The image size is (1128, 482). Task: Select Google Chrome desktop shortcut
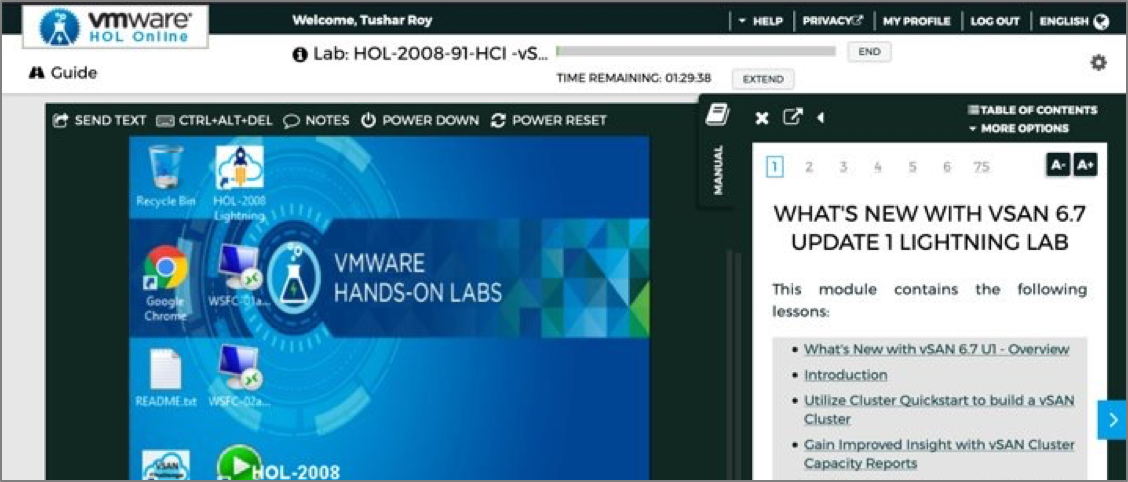pos(166,283)
